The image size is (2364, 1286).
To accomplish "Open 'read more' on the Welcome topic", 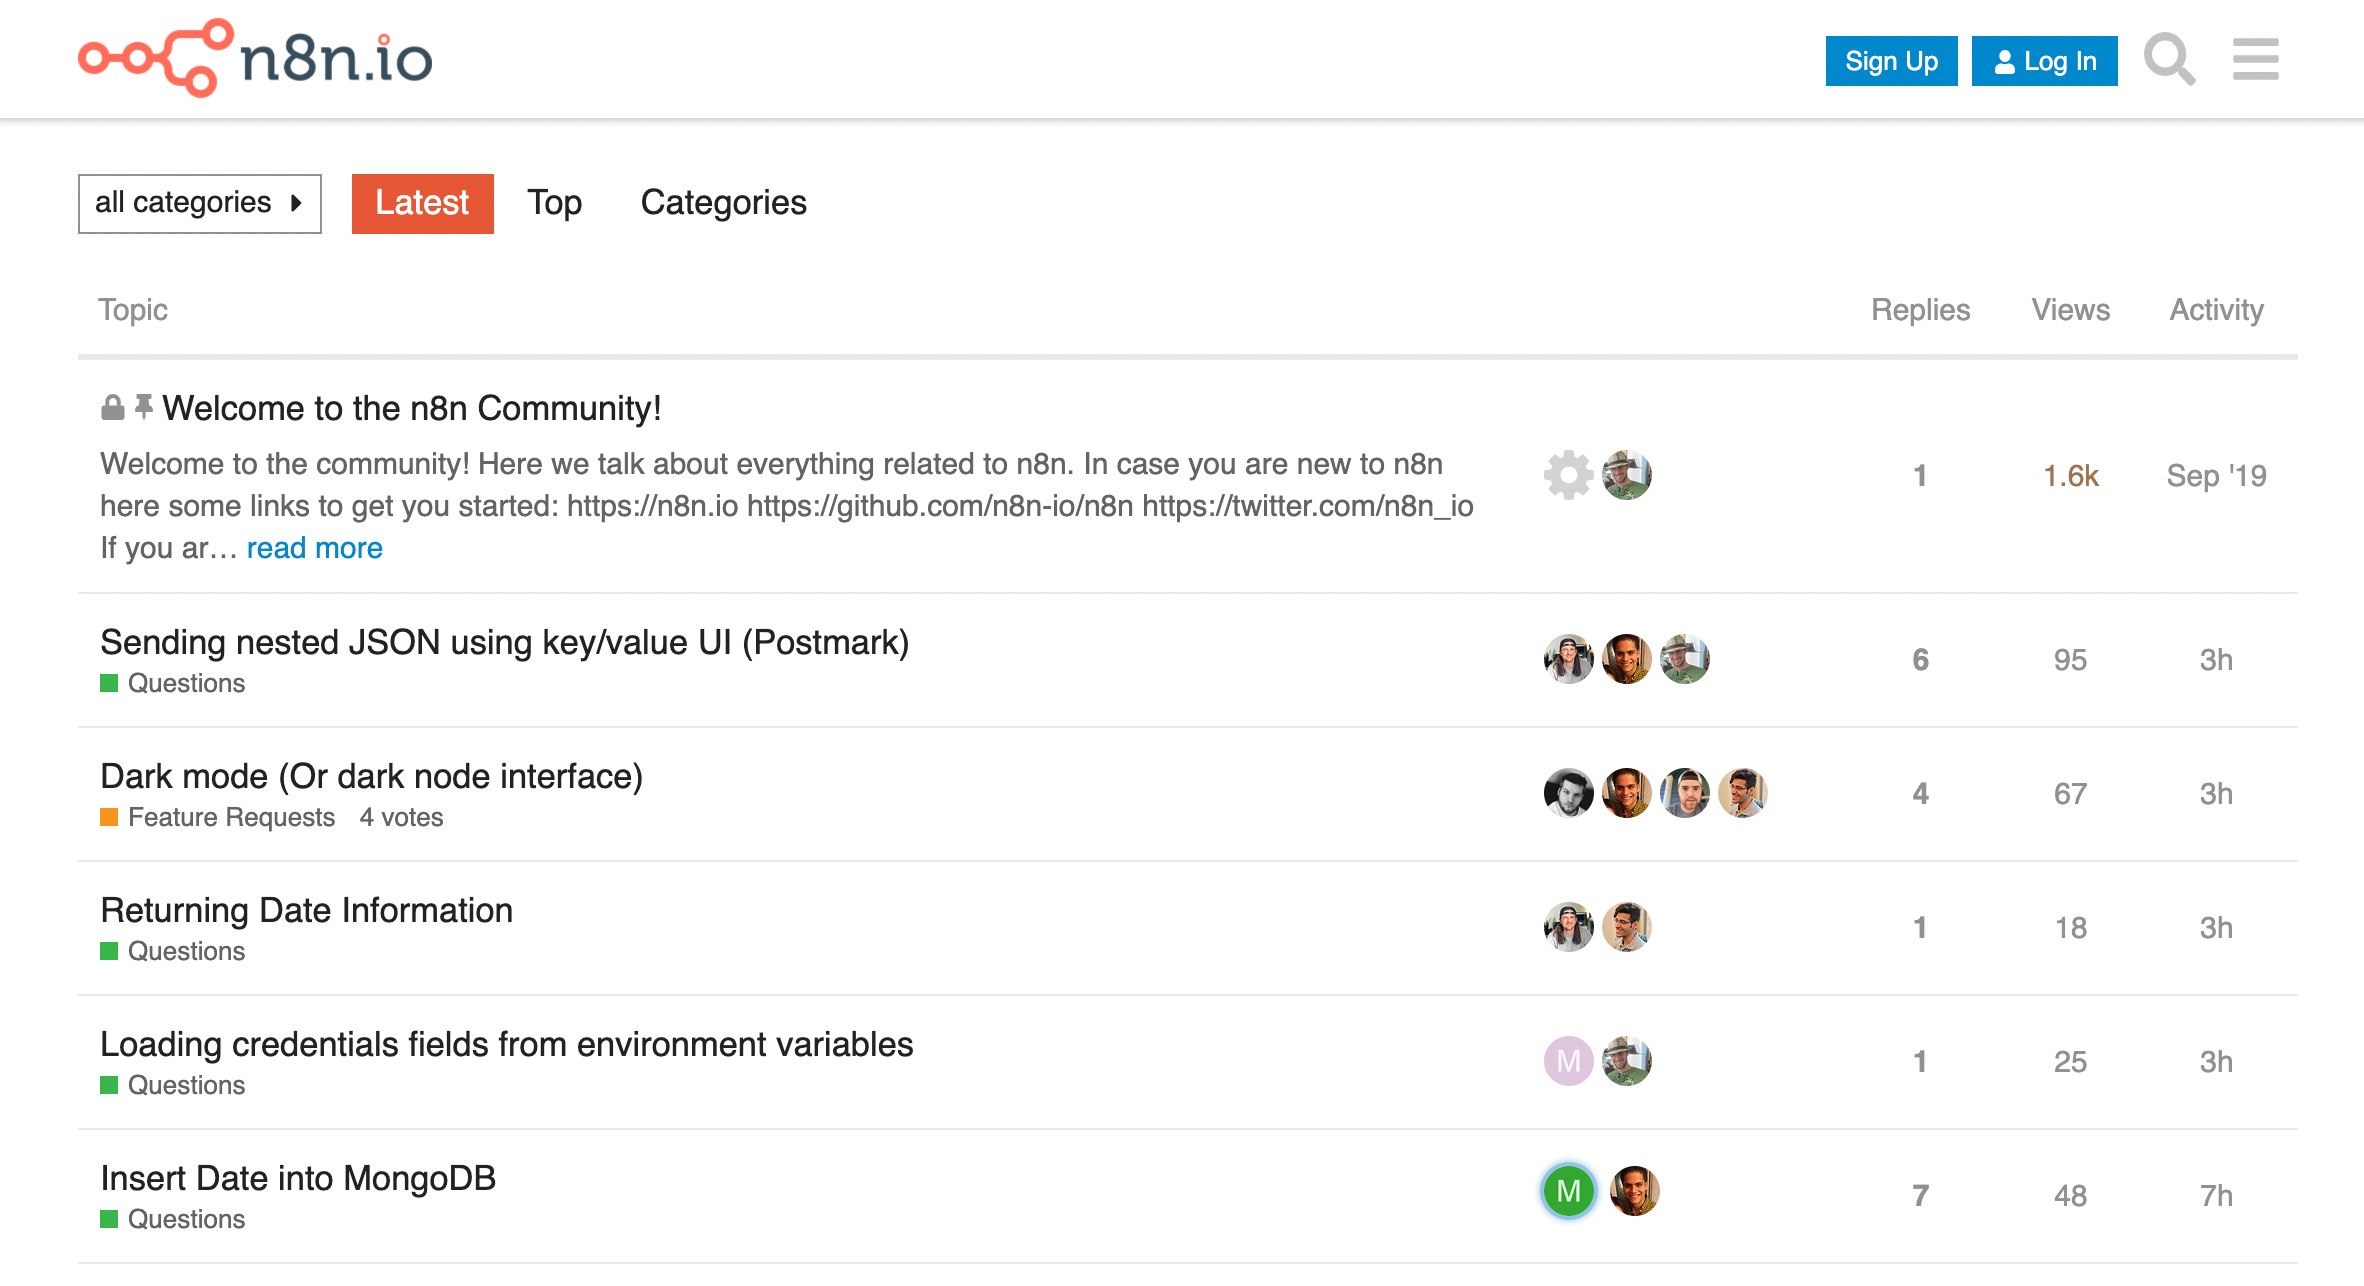I will click(314, 547).
